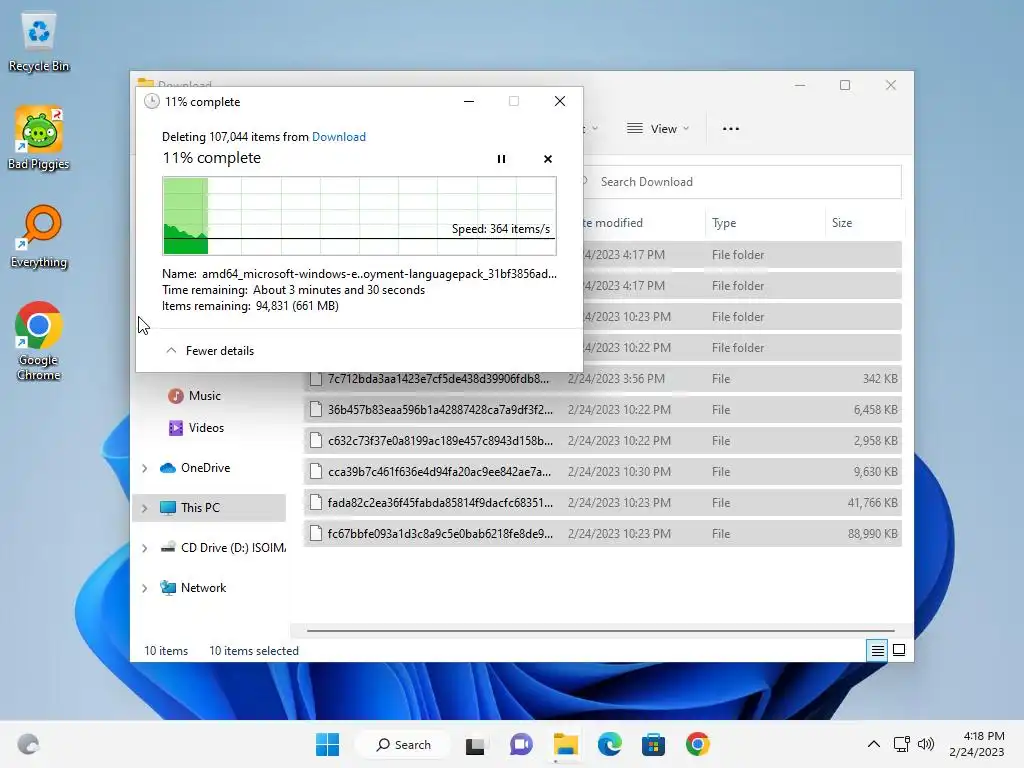Open Chat app from the taskbar
Screen dimensions: 1024x768
pos(520,744)
